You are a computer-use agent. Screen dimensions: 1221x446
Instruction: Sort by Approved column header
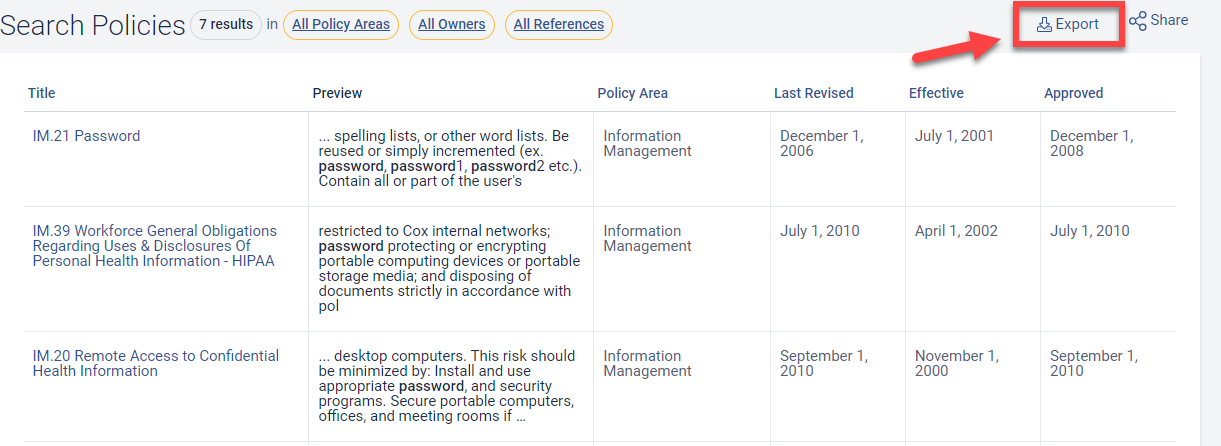pyautogui.click(x=1073, y=93)
